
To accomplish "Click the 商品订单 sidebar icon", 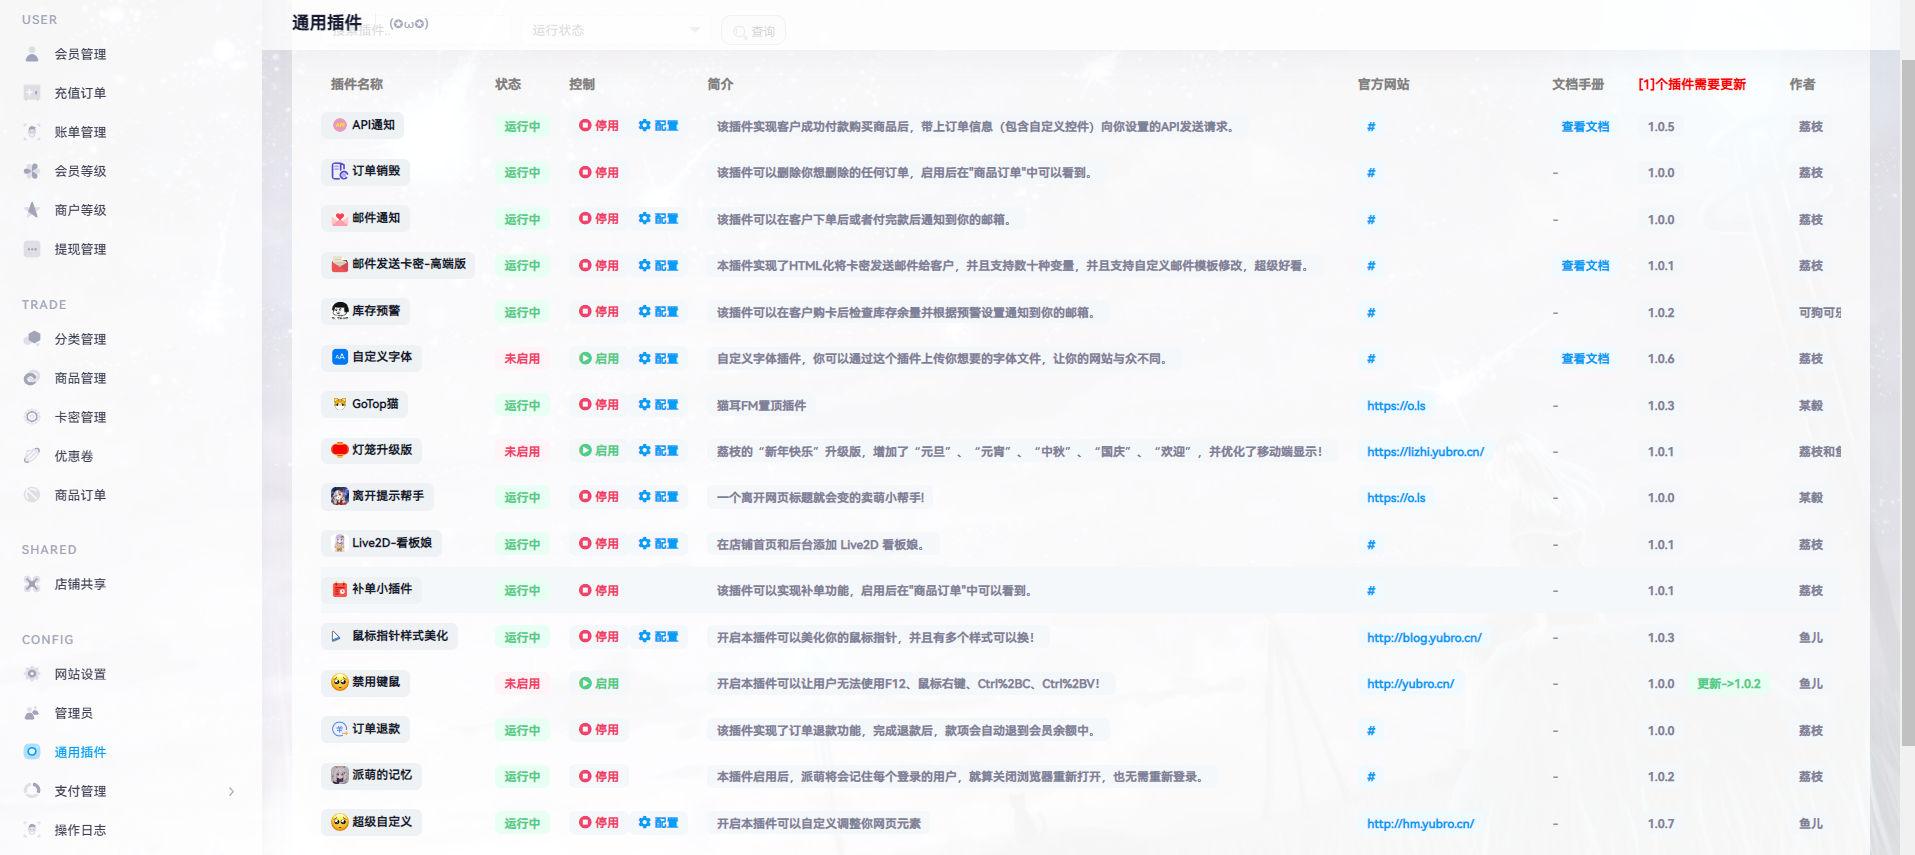I will point(32,495).
